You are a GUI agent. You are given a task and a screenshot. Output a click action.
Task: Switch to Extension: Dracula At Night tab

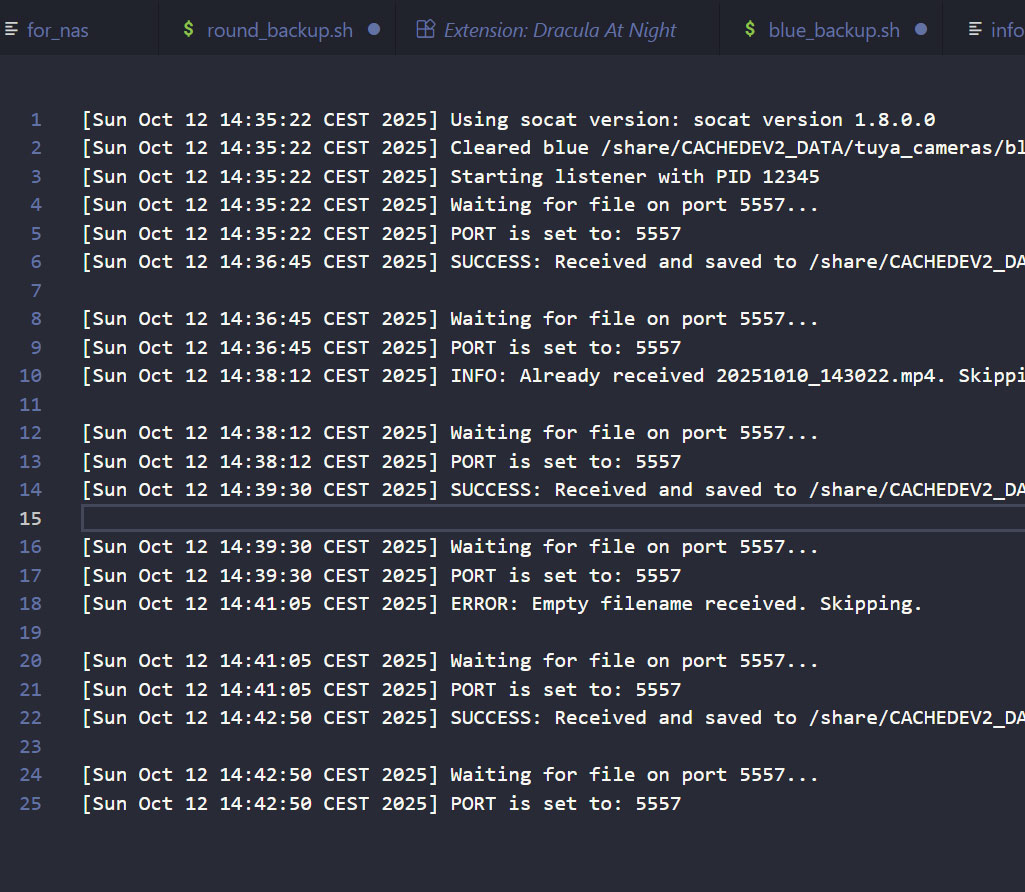tap(560, 30)
